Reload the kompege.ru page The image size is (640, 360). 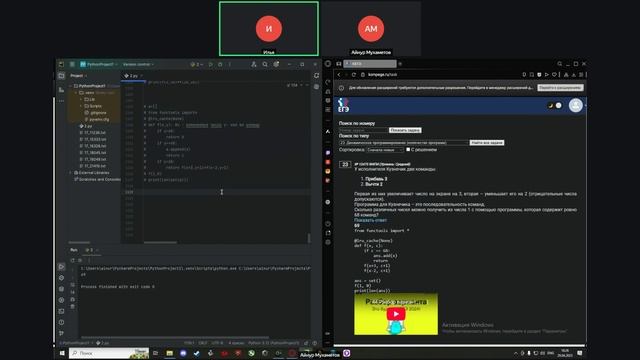[x=353, y=75]
